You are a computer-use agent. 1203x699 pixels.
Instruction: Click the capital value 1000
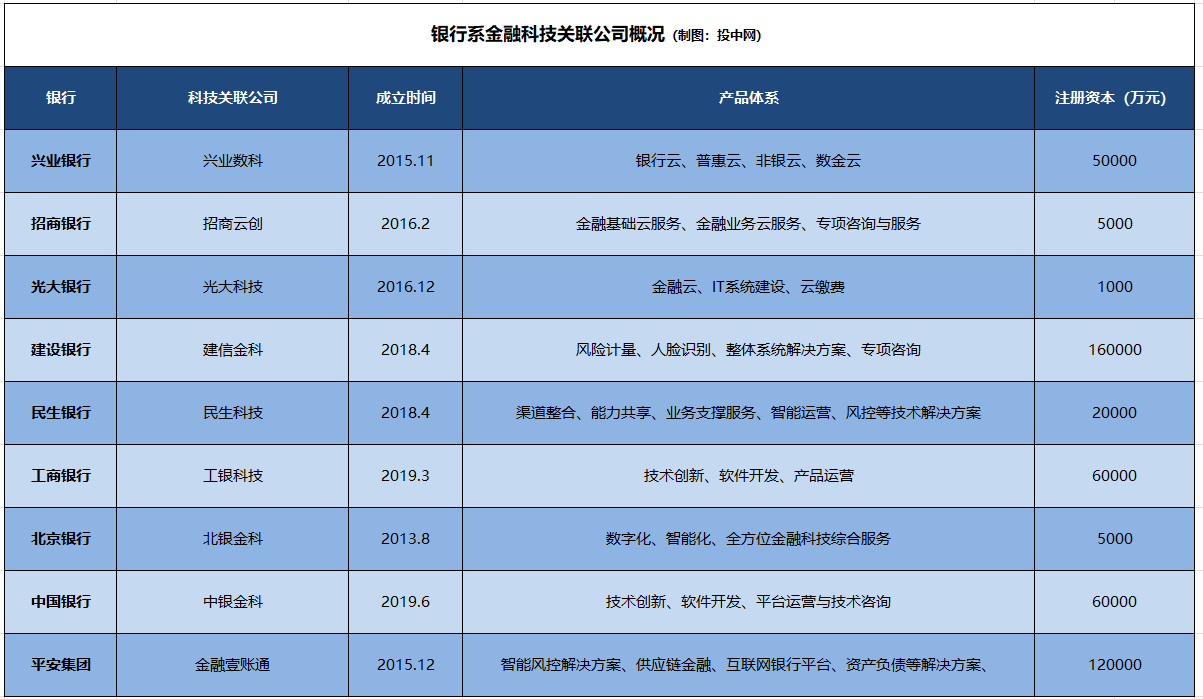(1115, 287)
